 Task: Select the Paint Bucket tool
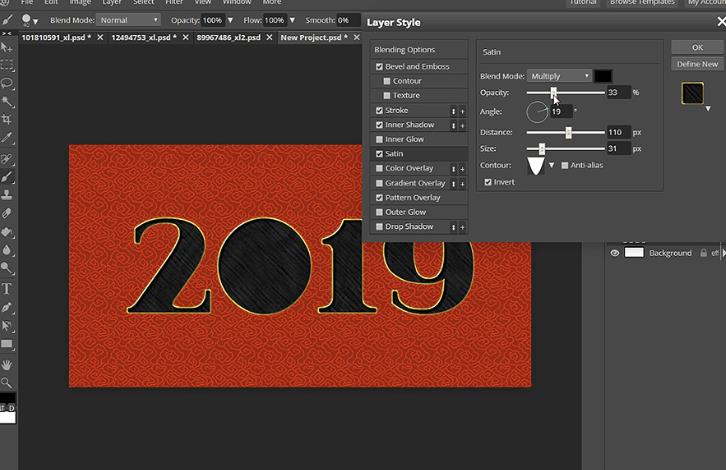(6, 232)
